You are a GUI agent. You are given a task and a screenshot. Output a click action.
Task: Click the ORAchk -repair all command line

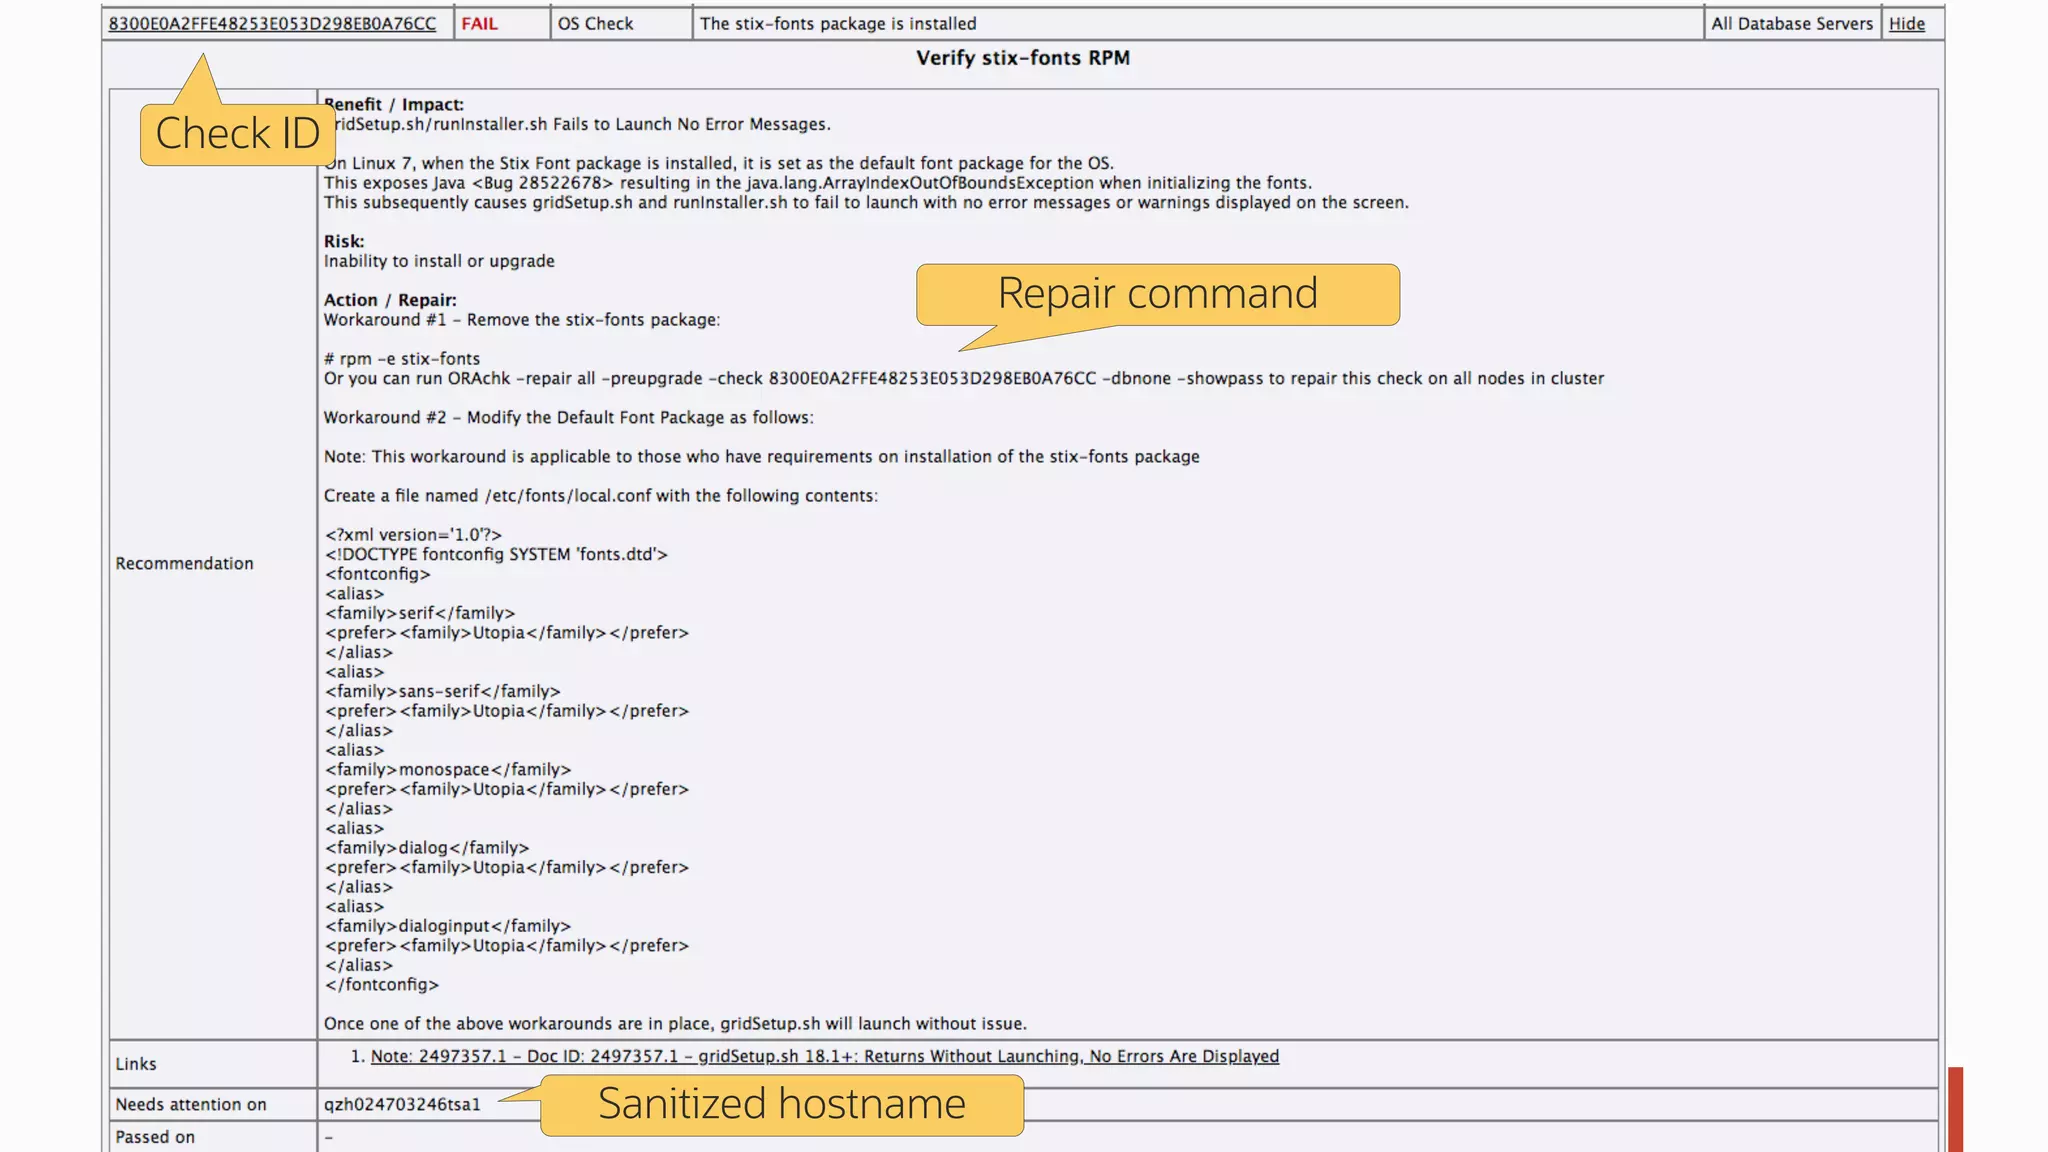(x=963, y=378)
